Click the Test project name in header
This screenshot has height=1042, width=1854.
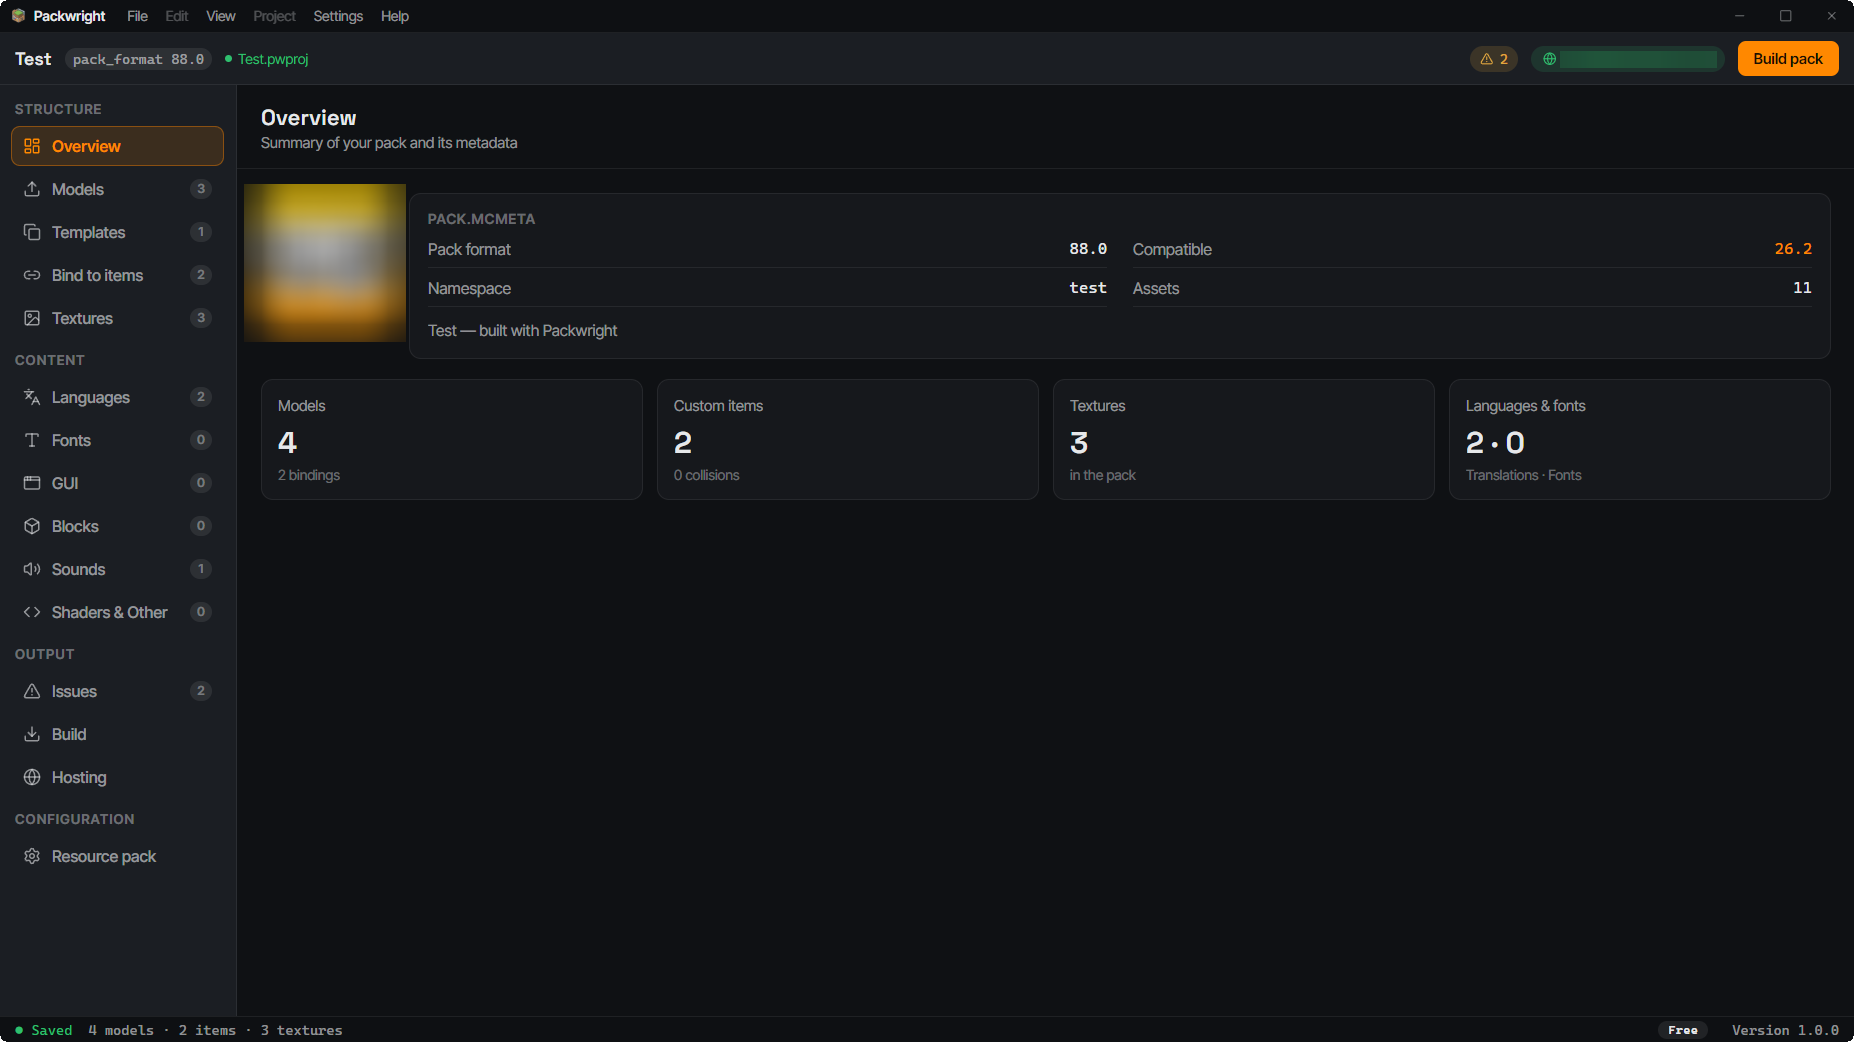(x=33, y=59)
